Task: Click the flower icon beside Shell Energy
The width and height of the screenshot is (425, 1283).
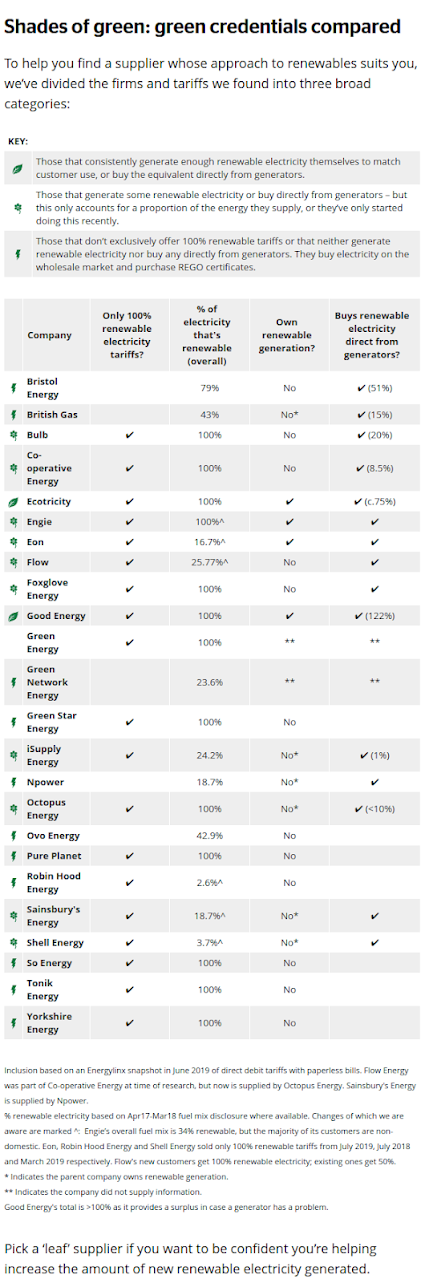Action: (14, 942)
